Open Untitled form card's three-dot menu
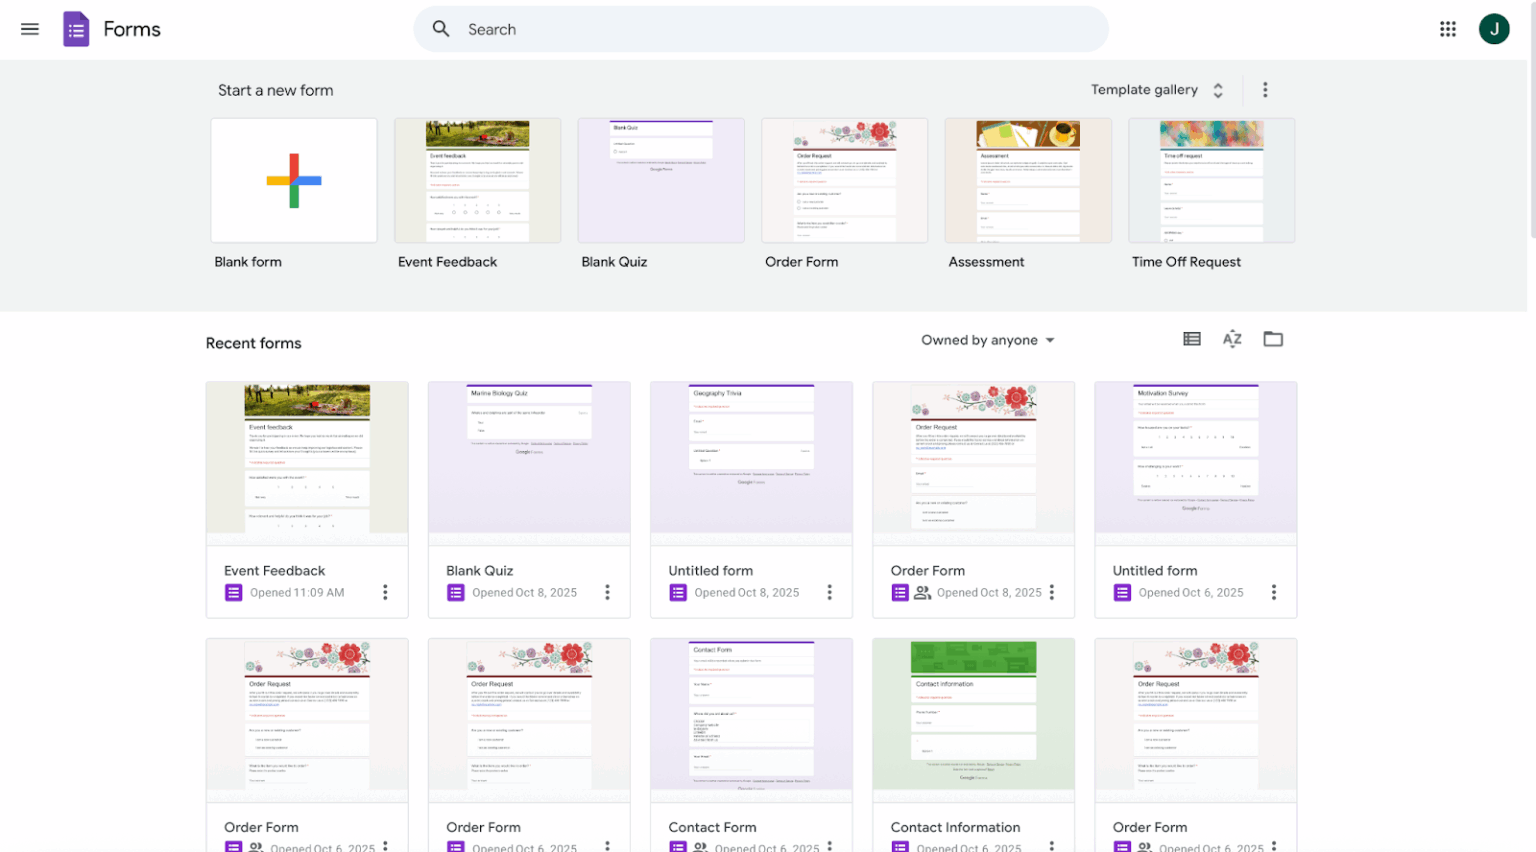This screenshot has width=1536, height=852. click(830, 592)
